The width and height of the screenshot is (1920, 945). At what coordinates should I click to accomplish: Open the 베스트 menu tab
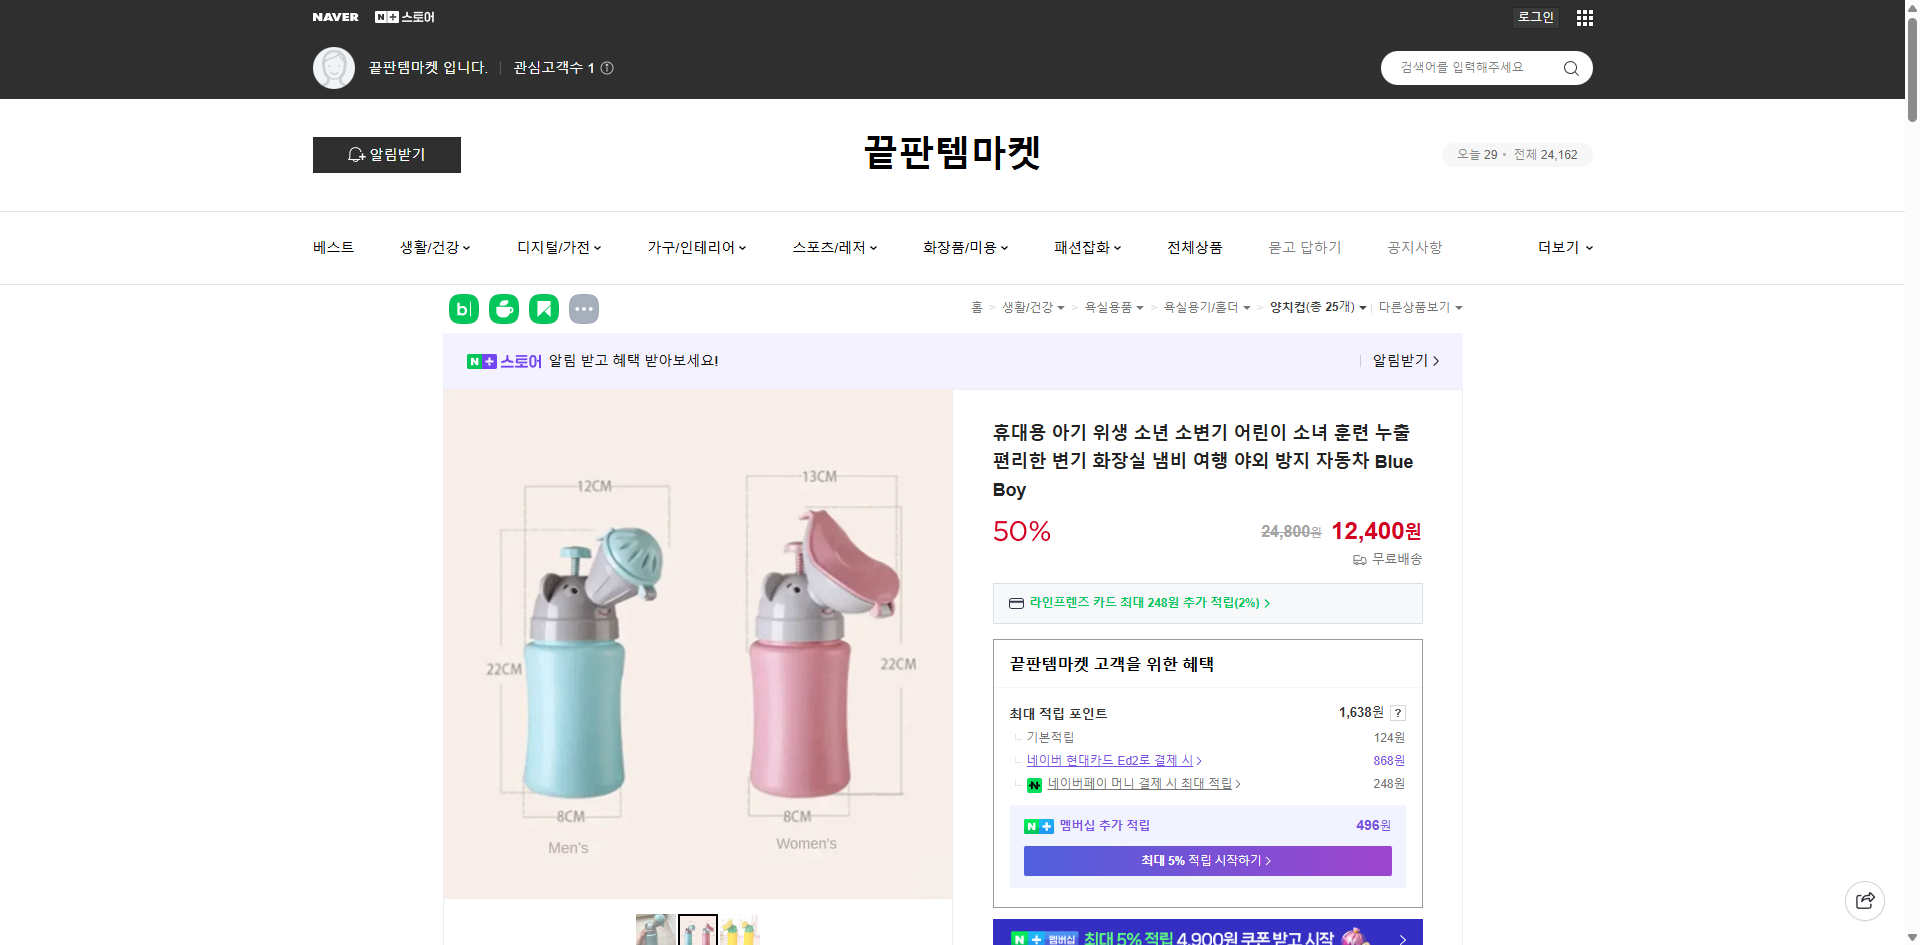click(x=331, y=247)
